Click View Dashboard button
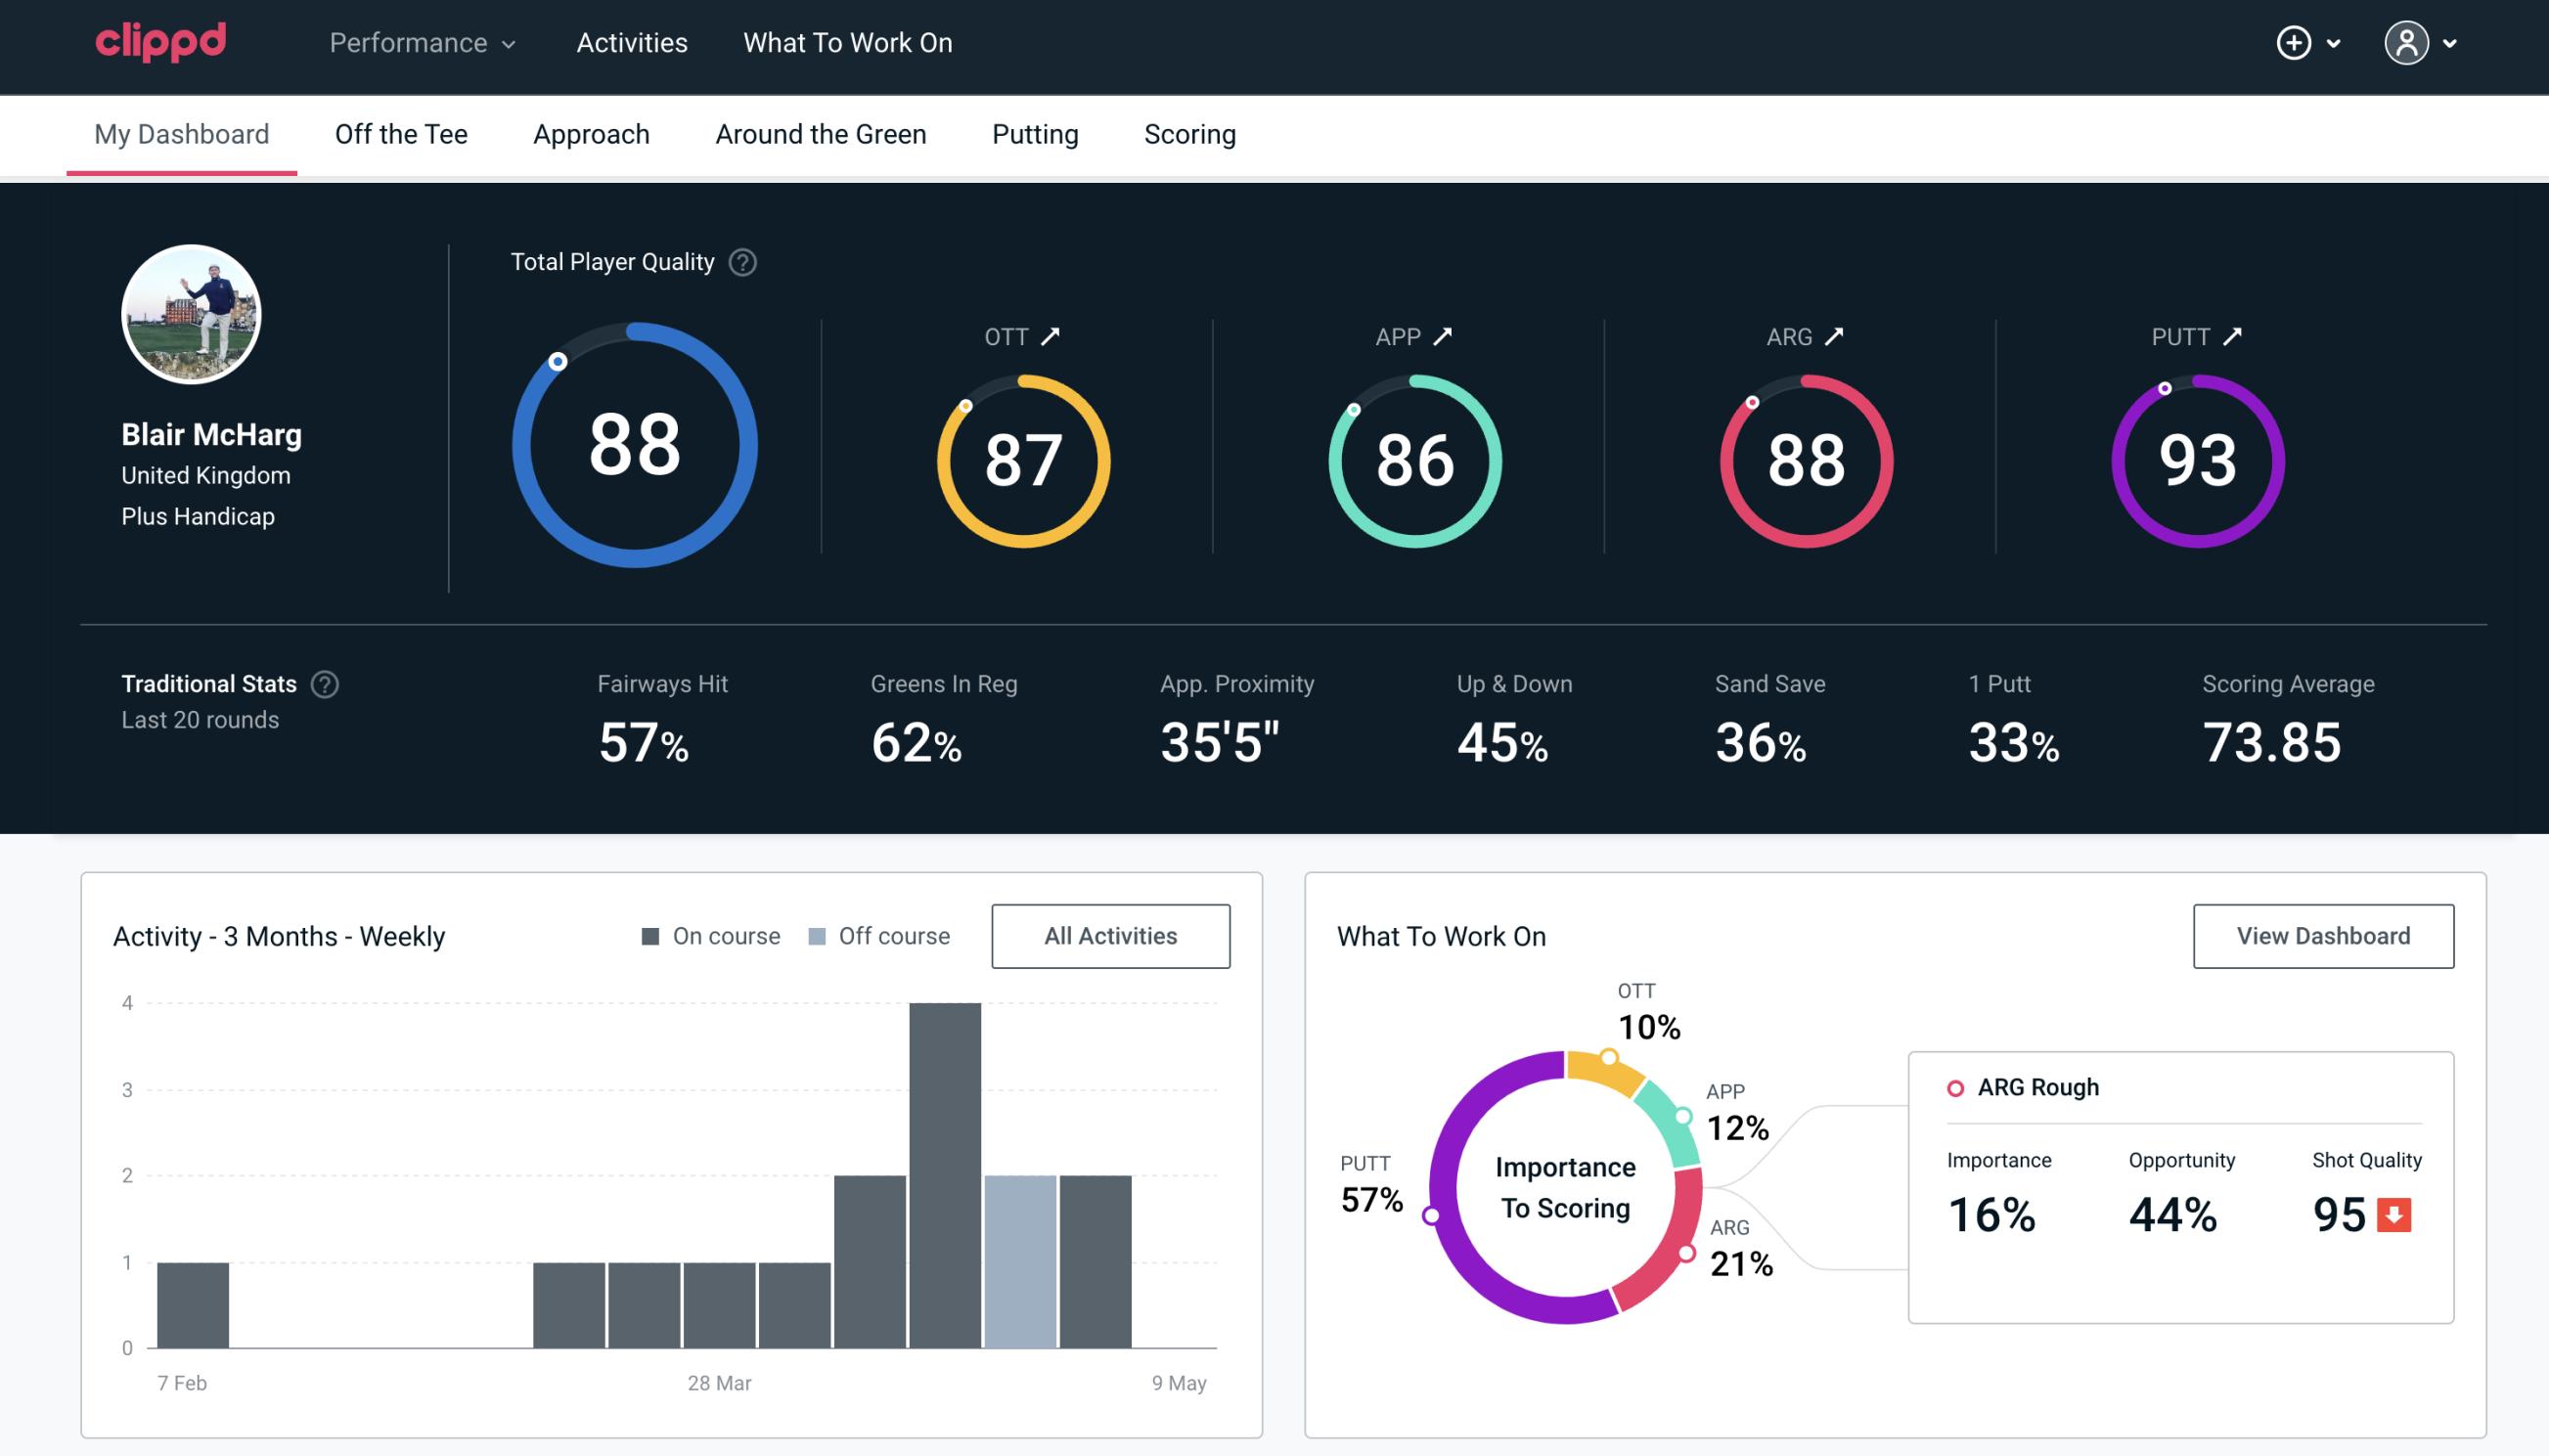 2323,935
